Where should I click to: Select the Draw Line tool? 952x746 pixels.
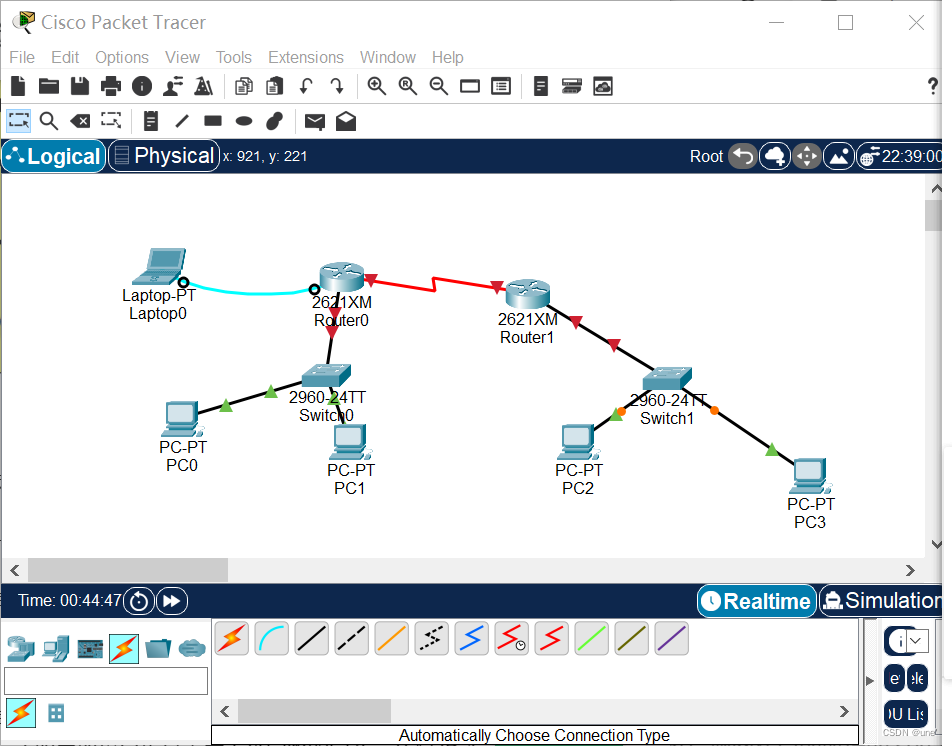(182, 121)
